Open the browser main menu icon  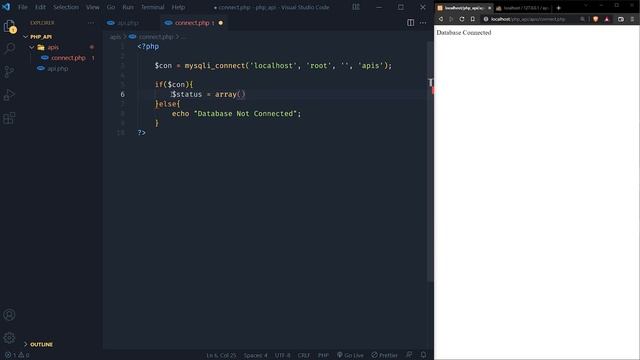[632, 19]
